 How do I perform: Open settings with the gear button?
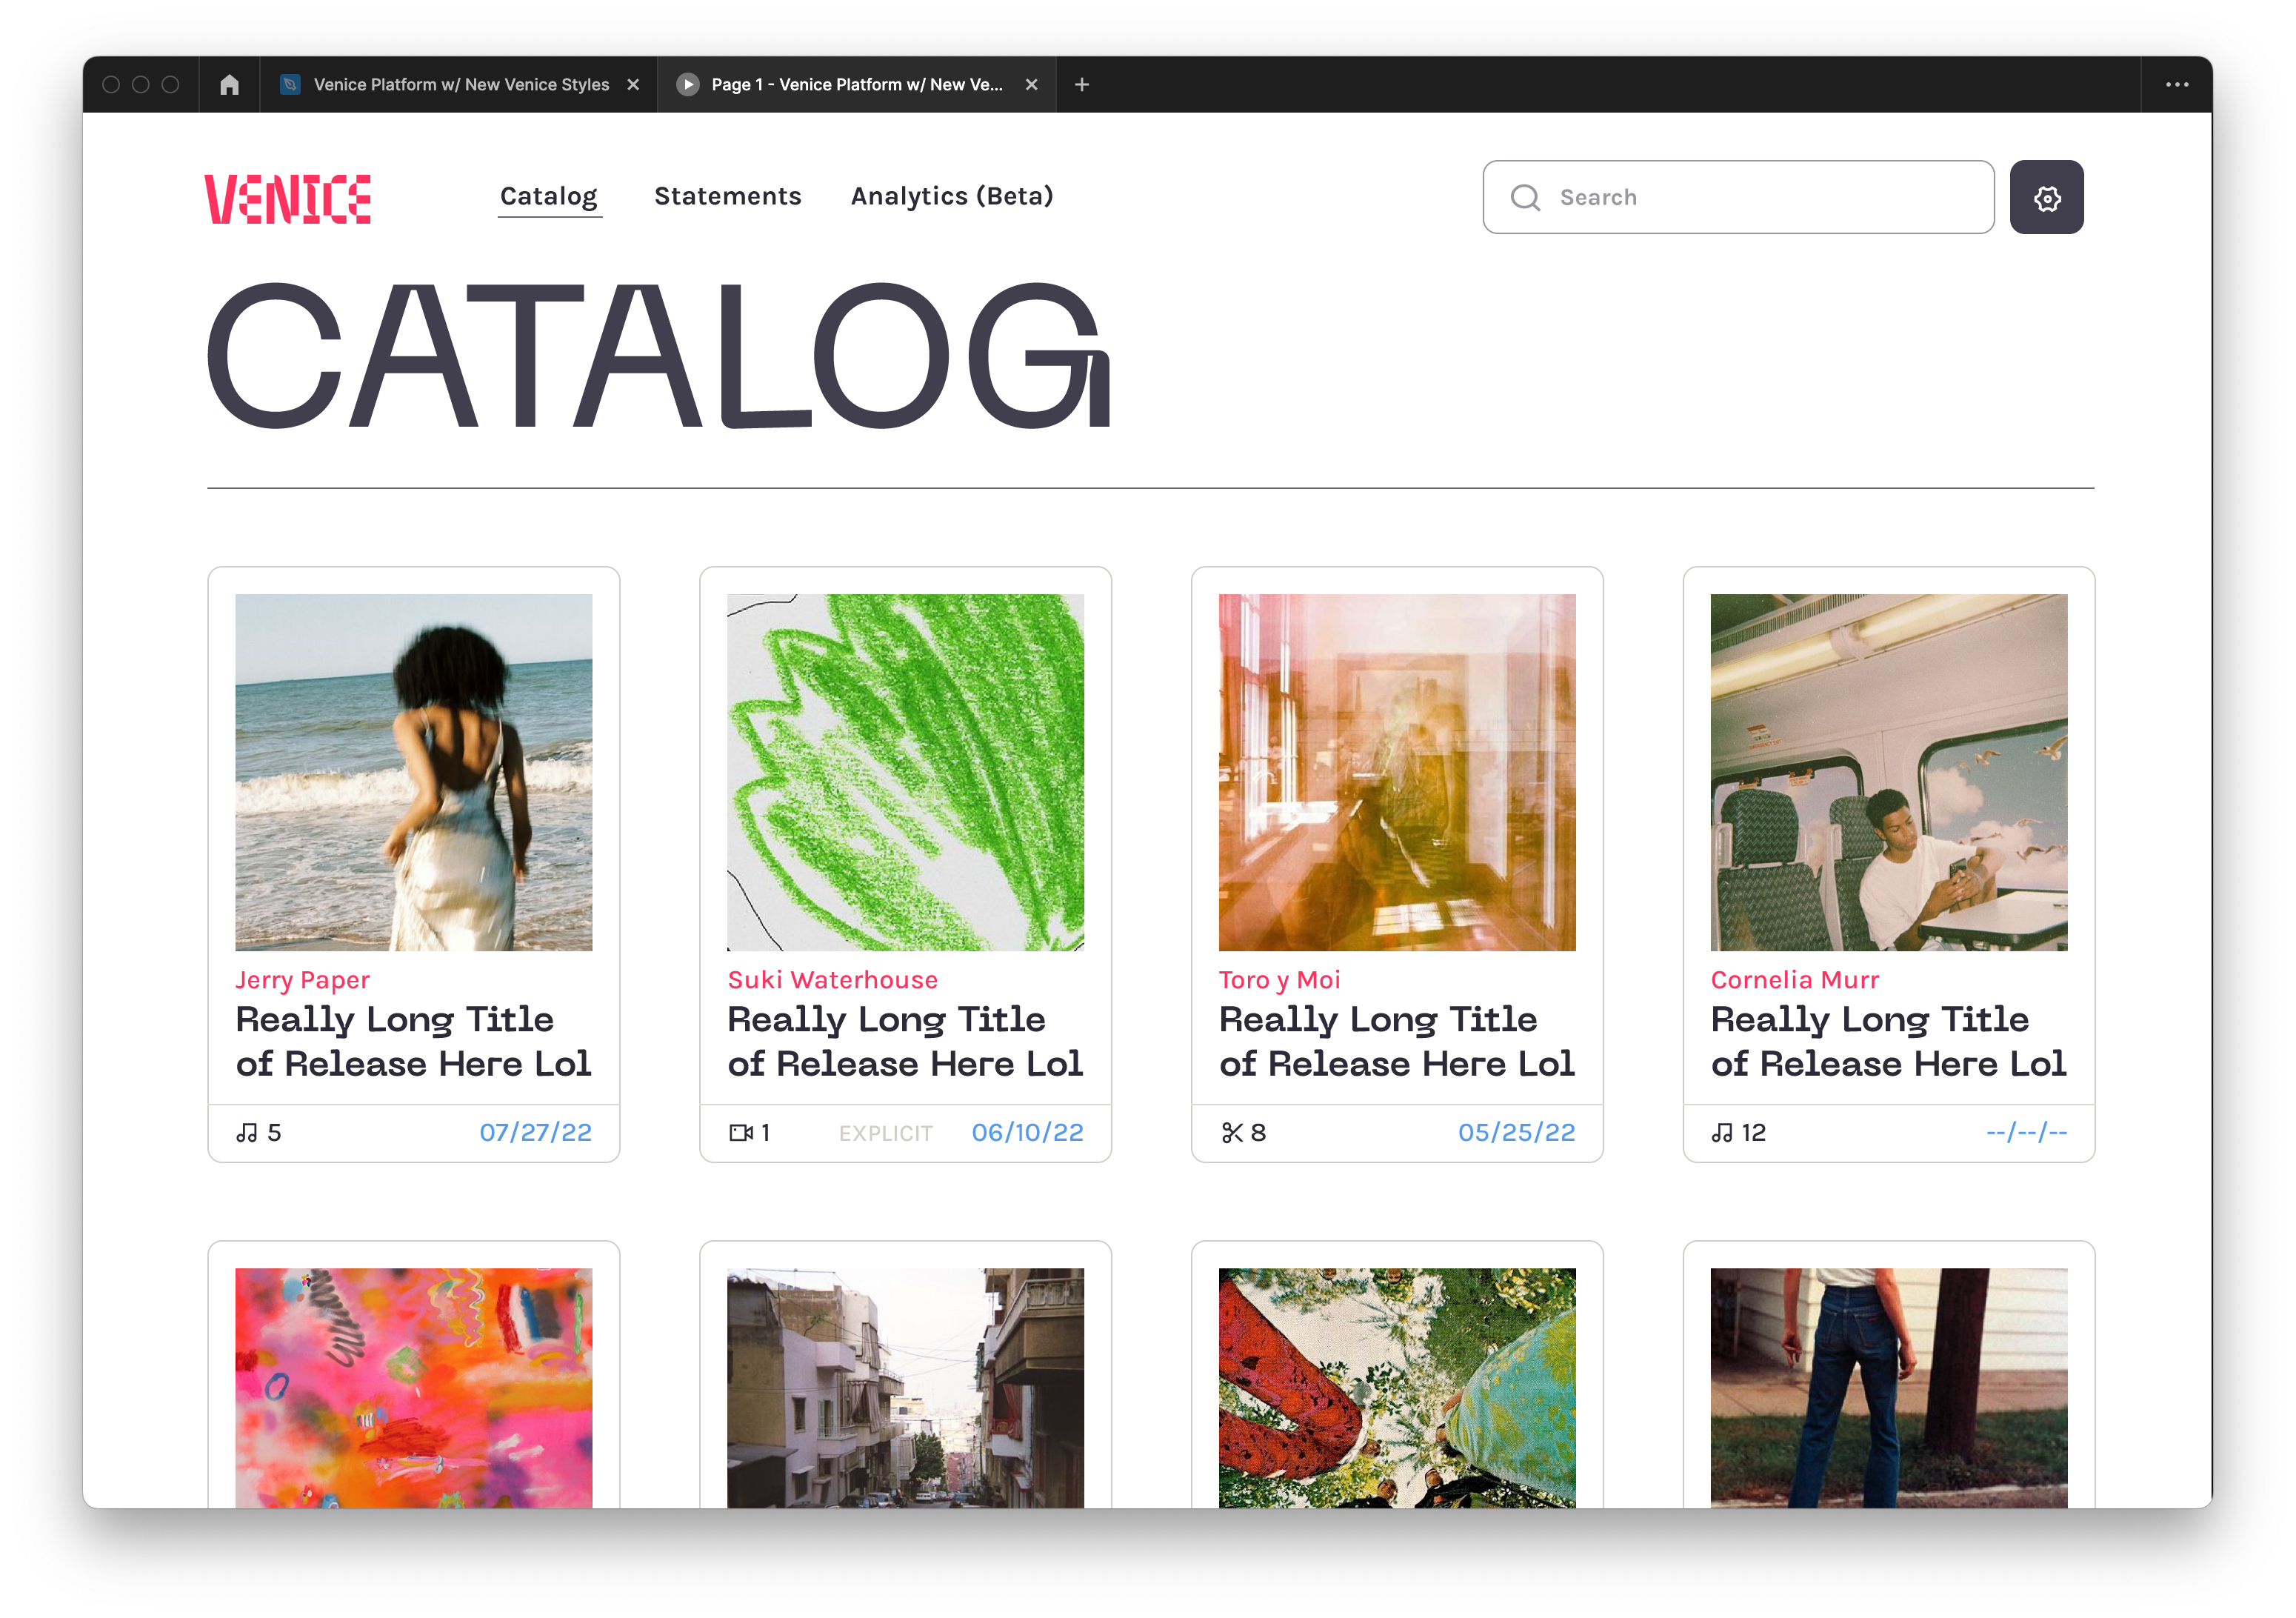(x=2047, y=197)
